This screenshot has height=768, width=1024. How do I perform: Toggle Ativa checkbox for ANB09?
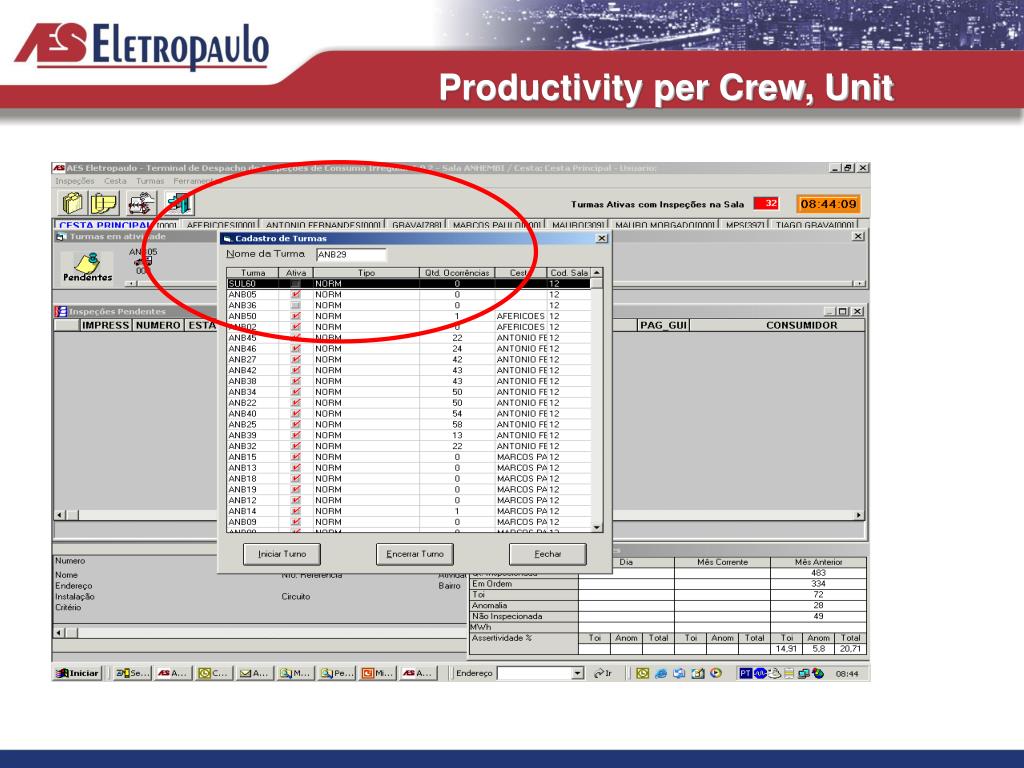296,522
